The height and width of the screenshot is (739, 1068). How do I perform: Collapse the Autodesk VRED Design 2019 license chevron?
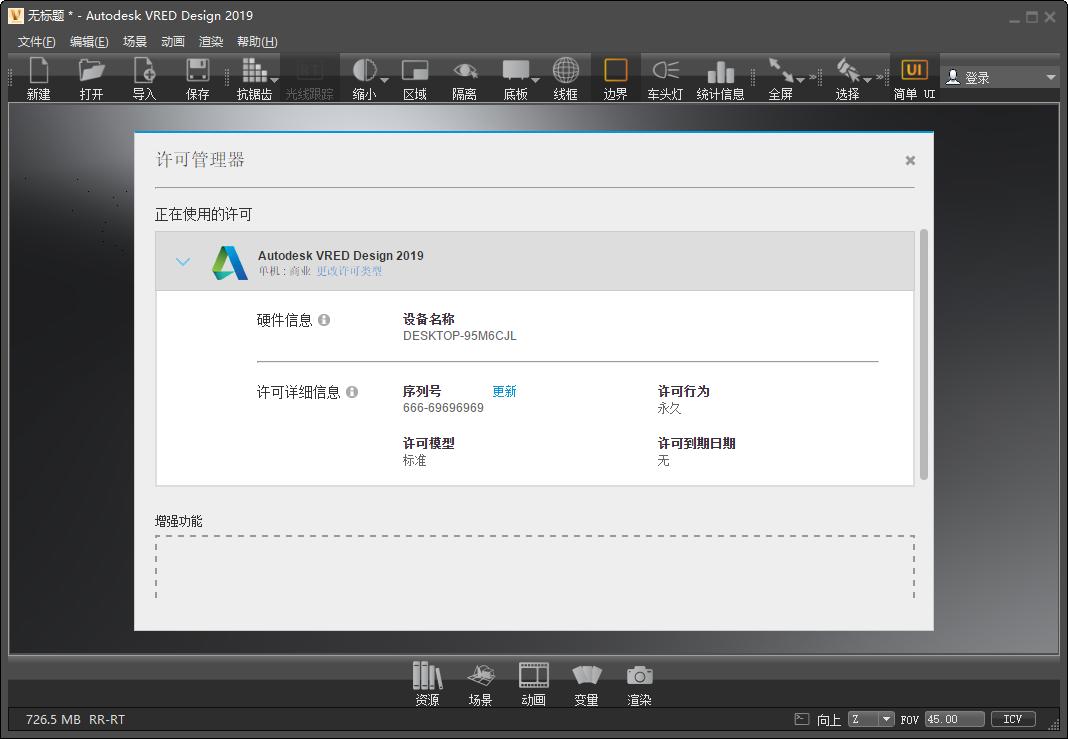[183, 262]
